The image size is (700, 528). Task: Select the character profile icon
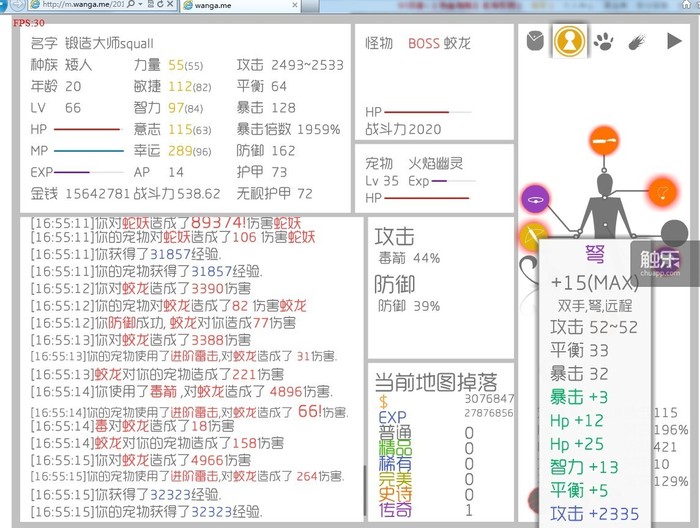pos(569,41)
